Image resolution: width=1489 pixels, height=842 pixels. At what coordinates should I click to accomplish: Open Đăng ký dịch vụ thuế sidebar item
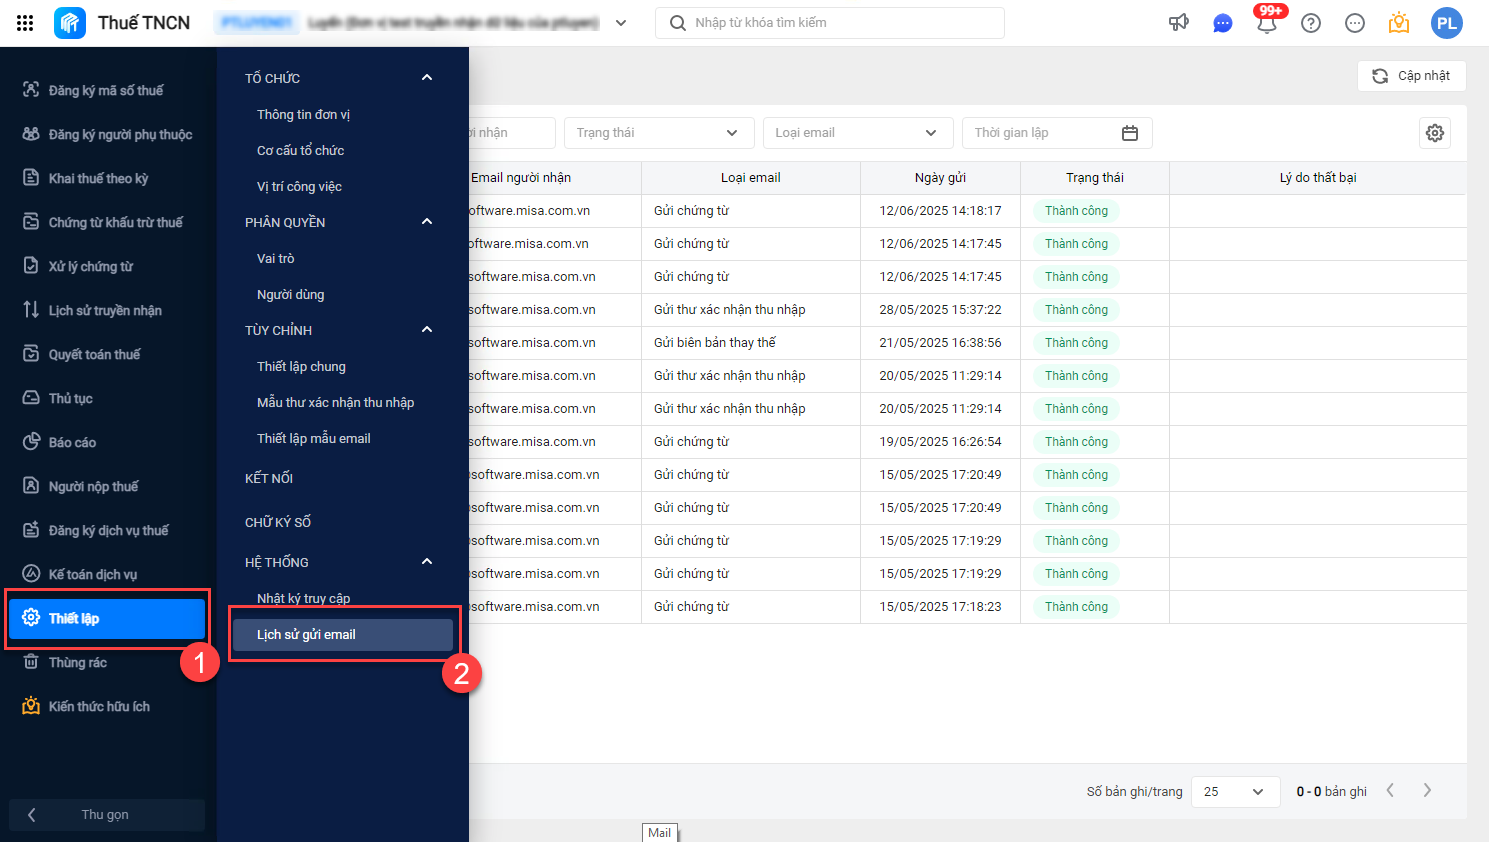(x=107, y=530)
